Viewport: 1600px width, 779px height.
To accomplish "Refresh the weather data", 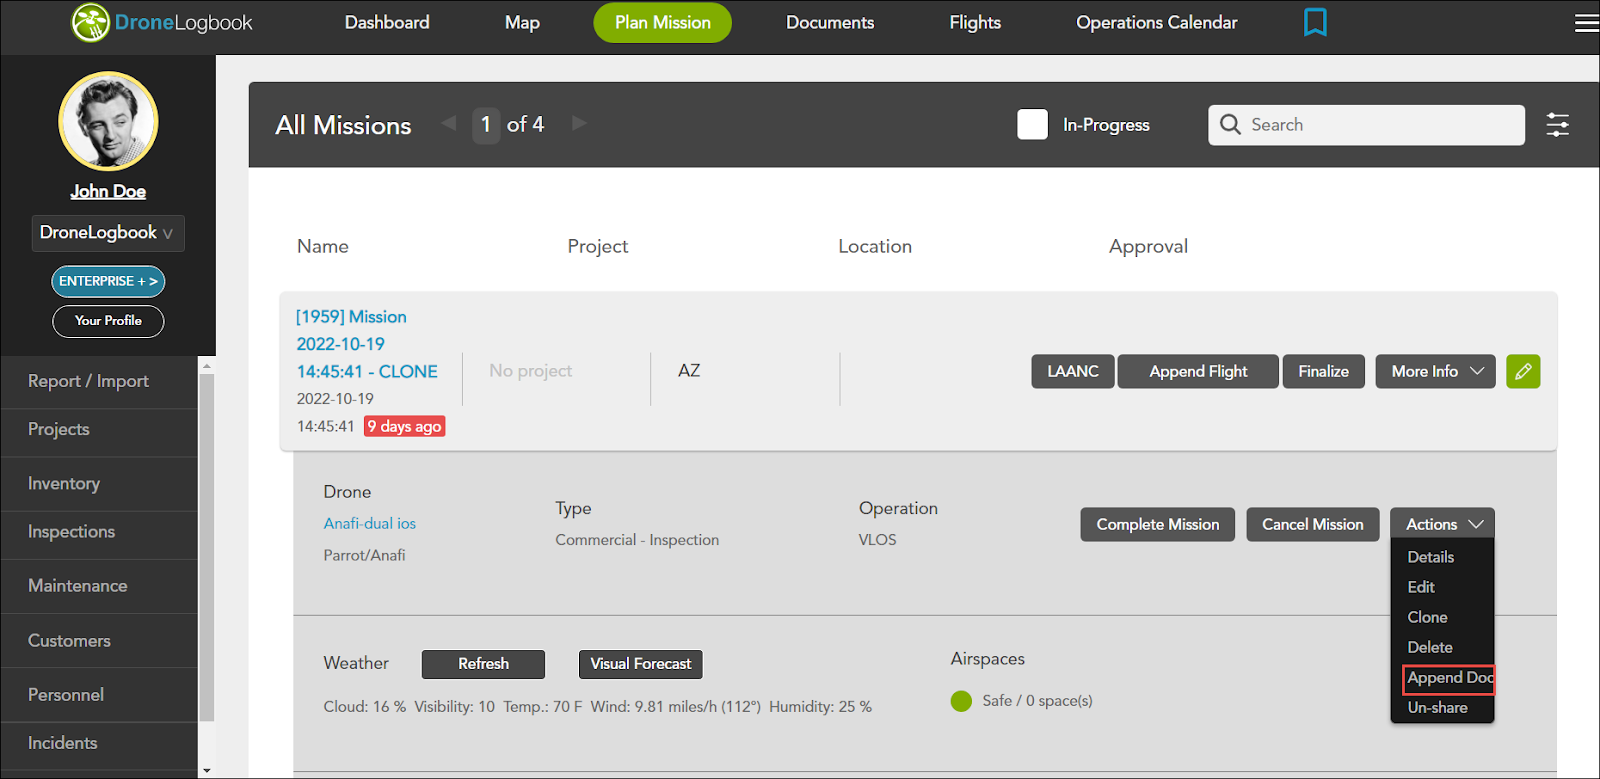I will [483, 664].
